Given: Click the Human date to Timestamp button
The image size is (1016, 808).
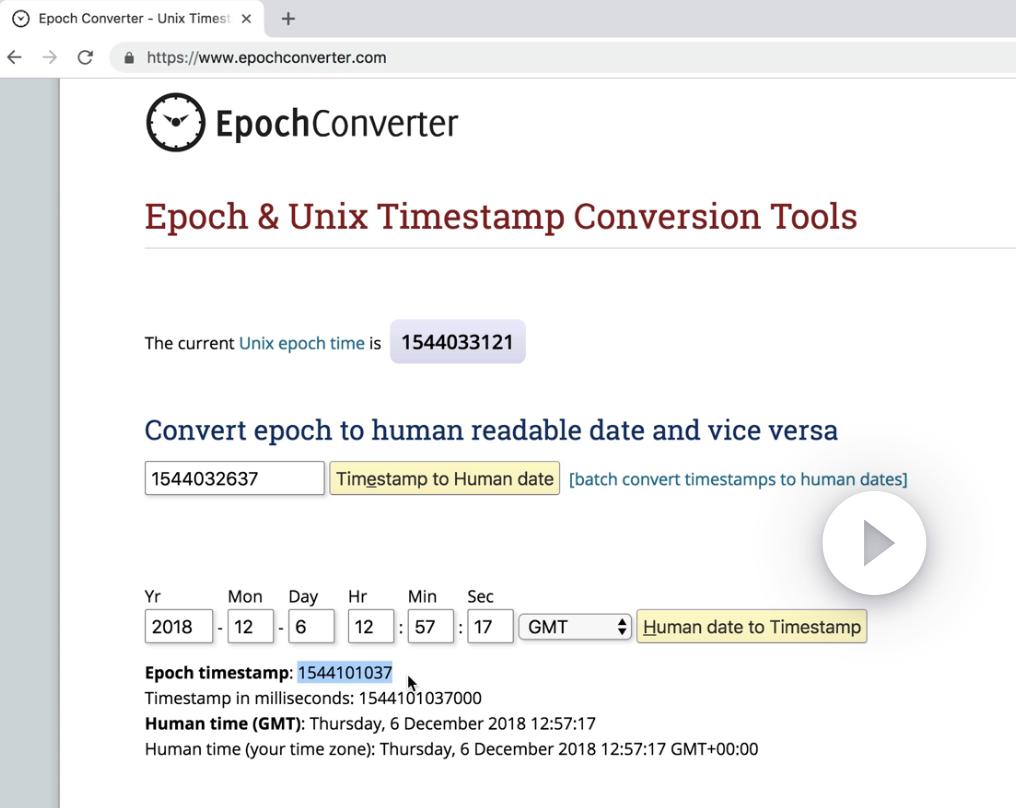Looking at the screenshot, I should coord(751,627).
